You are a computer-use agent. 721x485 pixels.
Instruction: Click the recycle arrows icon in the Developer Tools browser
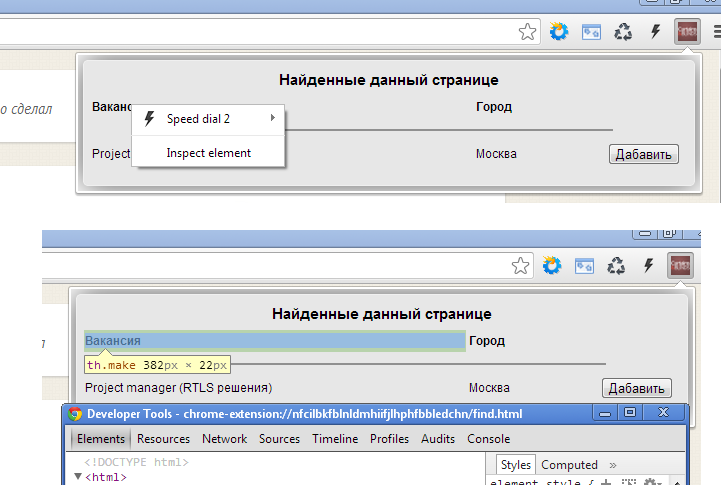point(616,266)
